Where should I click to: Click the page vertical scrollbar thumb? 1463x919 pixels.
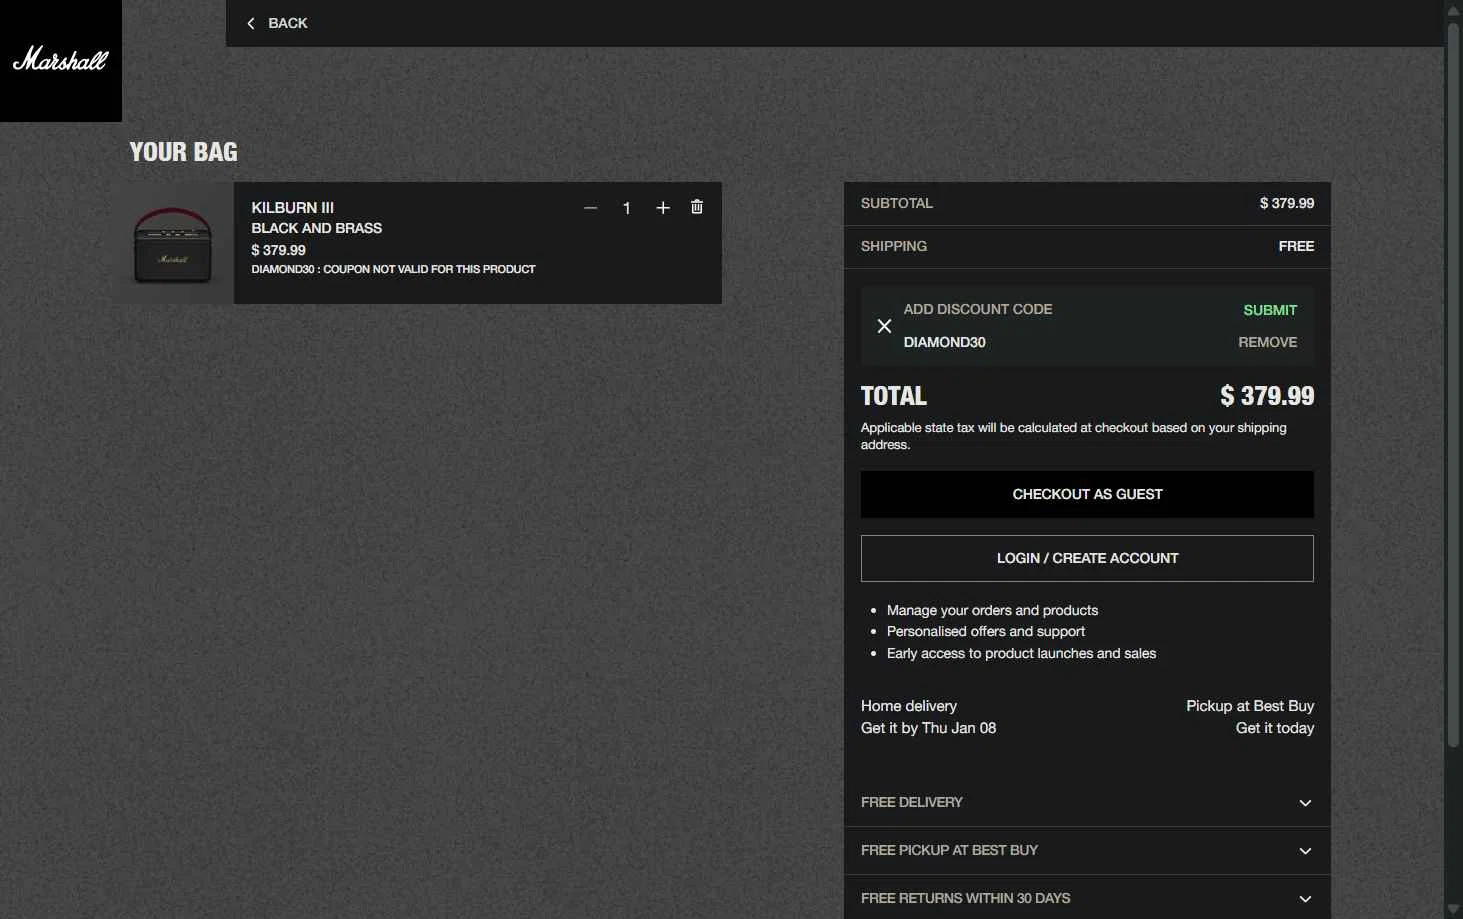pos(1454,384)
